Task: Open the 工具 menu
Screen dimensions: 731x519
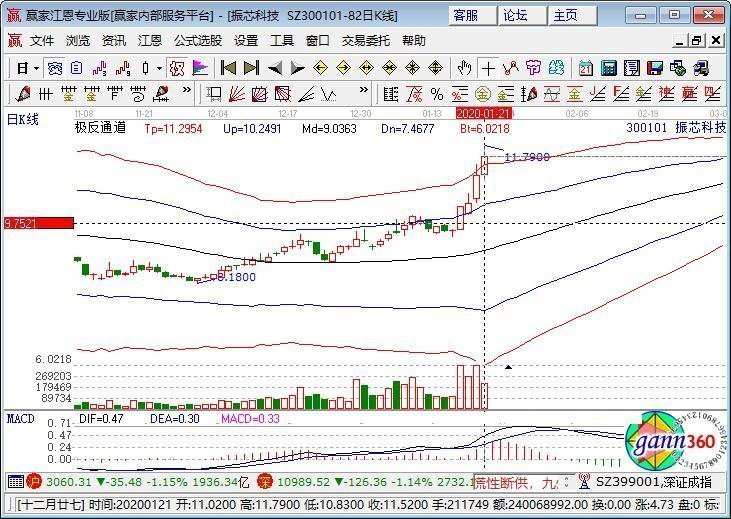Action: [x=282, y=41]
